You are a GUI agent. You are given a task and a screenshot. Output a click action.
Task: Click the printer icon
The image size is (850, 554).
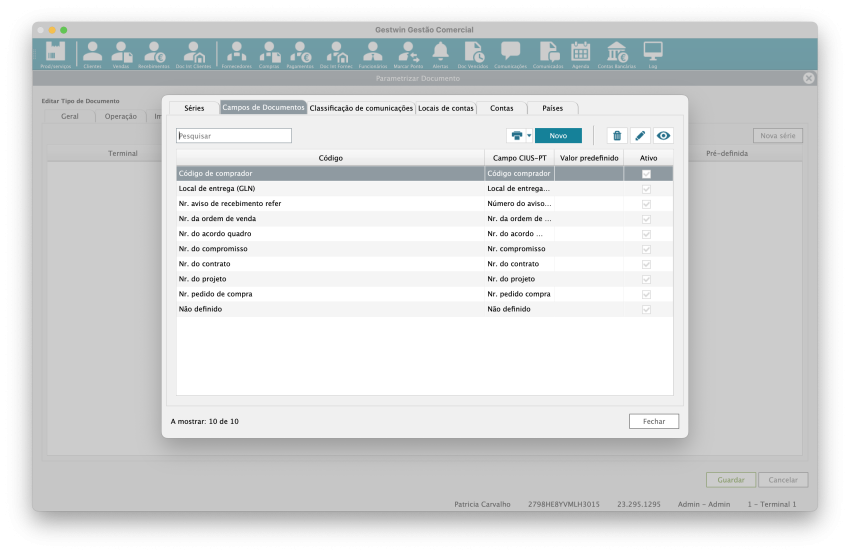pyautogui.click(x=517, y=136)
